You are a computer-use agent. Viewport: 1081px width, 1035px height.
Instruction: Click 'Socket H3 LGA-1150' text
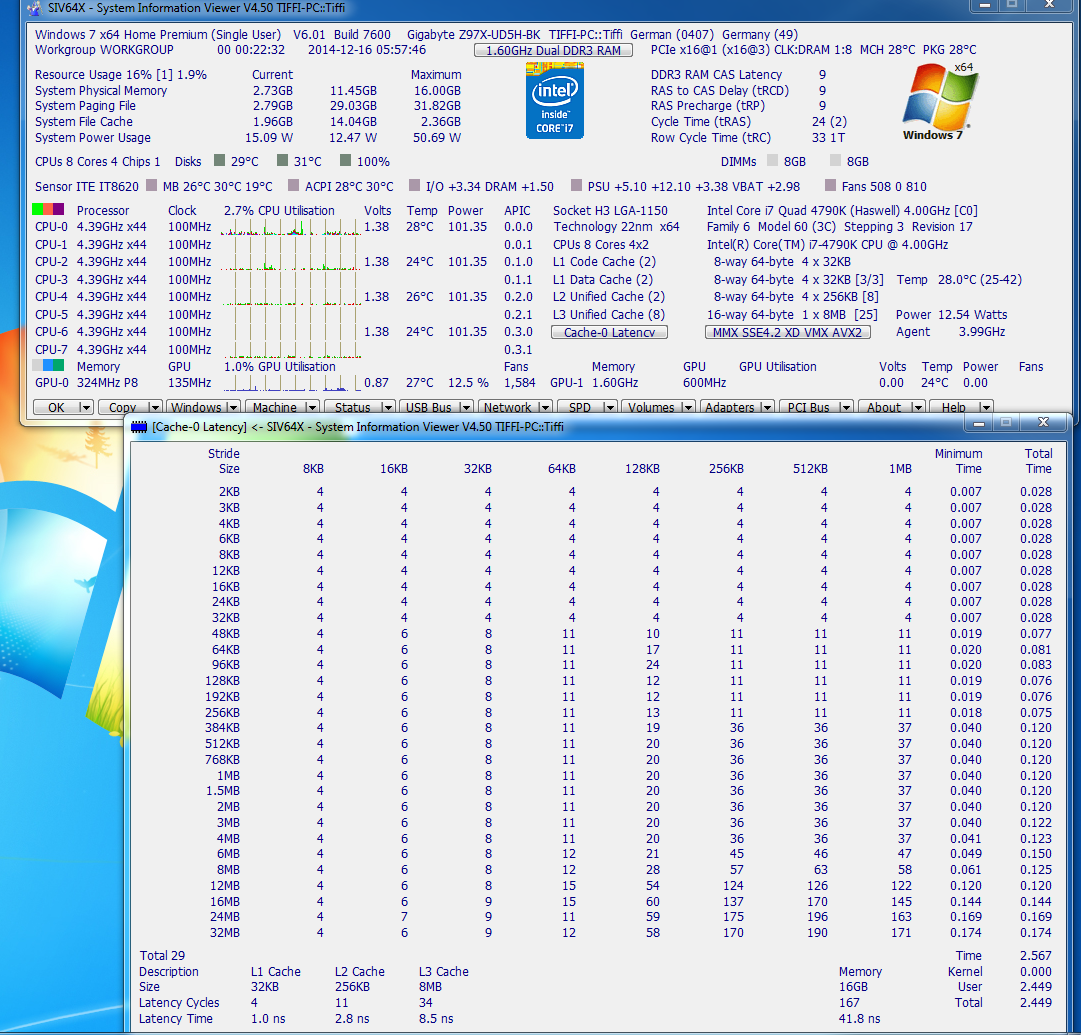[610, 210]
